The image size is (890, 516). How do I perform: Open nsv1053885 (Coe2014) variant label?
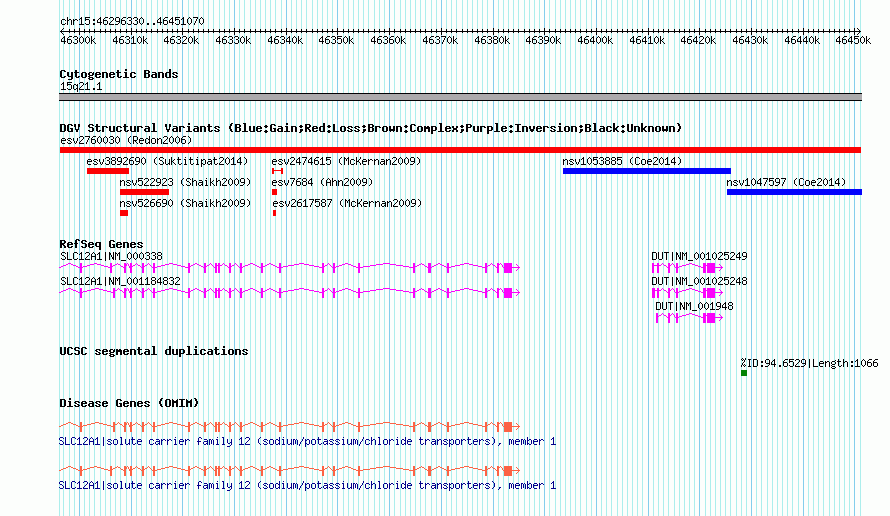coord(622,161)
